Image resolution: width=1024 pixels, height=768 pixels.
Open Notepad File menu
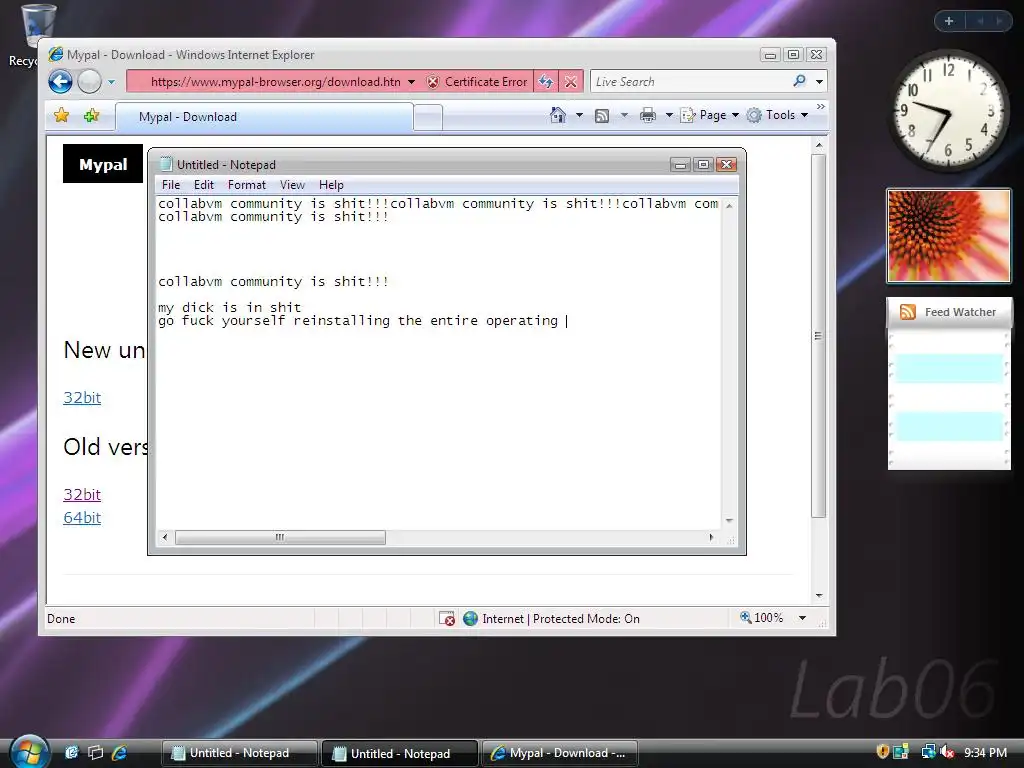(x=170, y=185)
